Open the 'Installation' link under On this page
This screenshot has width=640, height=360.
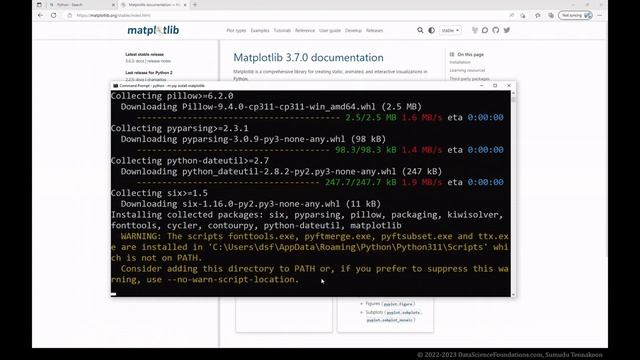click(x=460, y=62)
